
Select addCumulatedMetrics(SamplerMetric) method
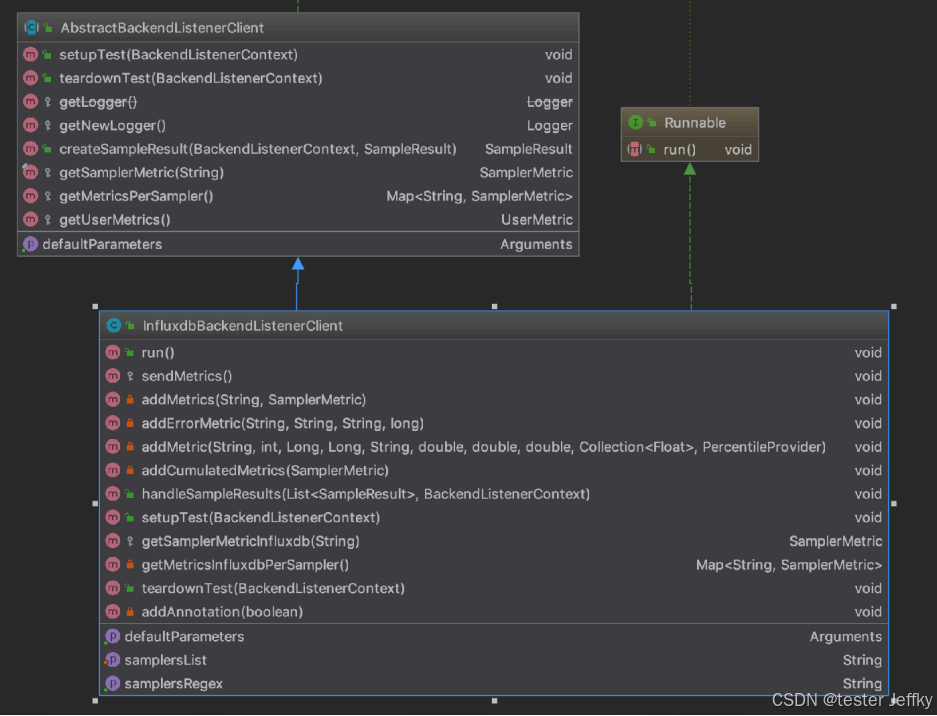click(494, 471)
